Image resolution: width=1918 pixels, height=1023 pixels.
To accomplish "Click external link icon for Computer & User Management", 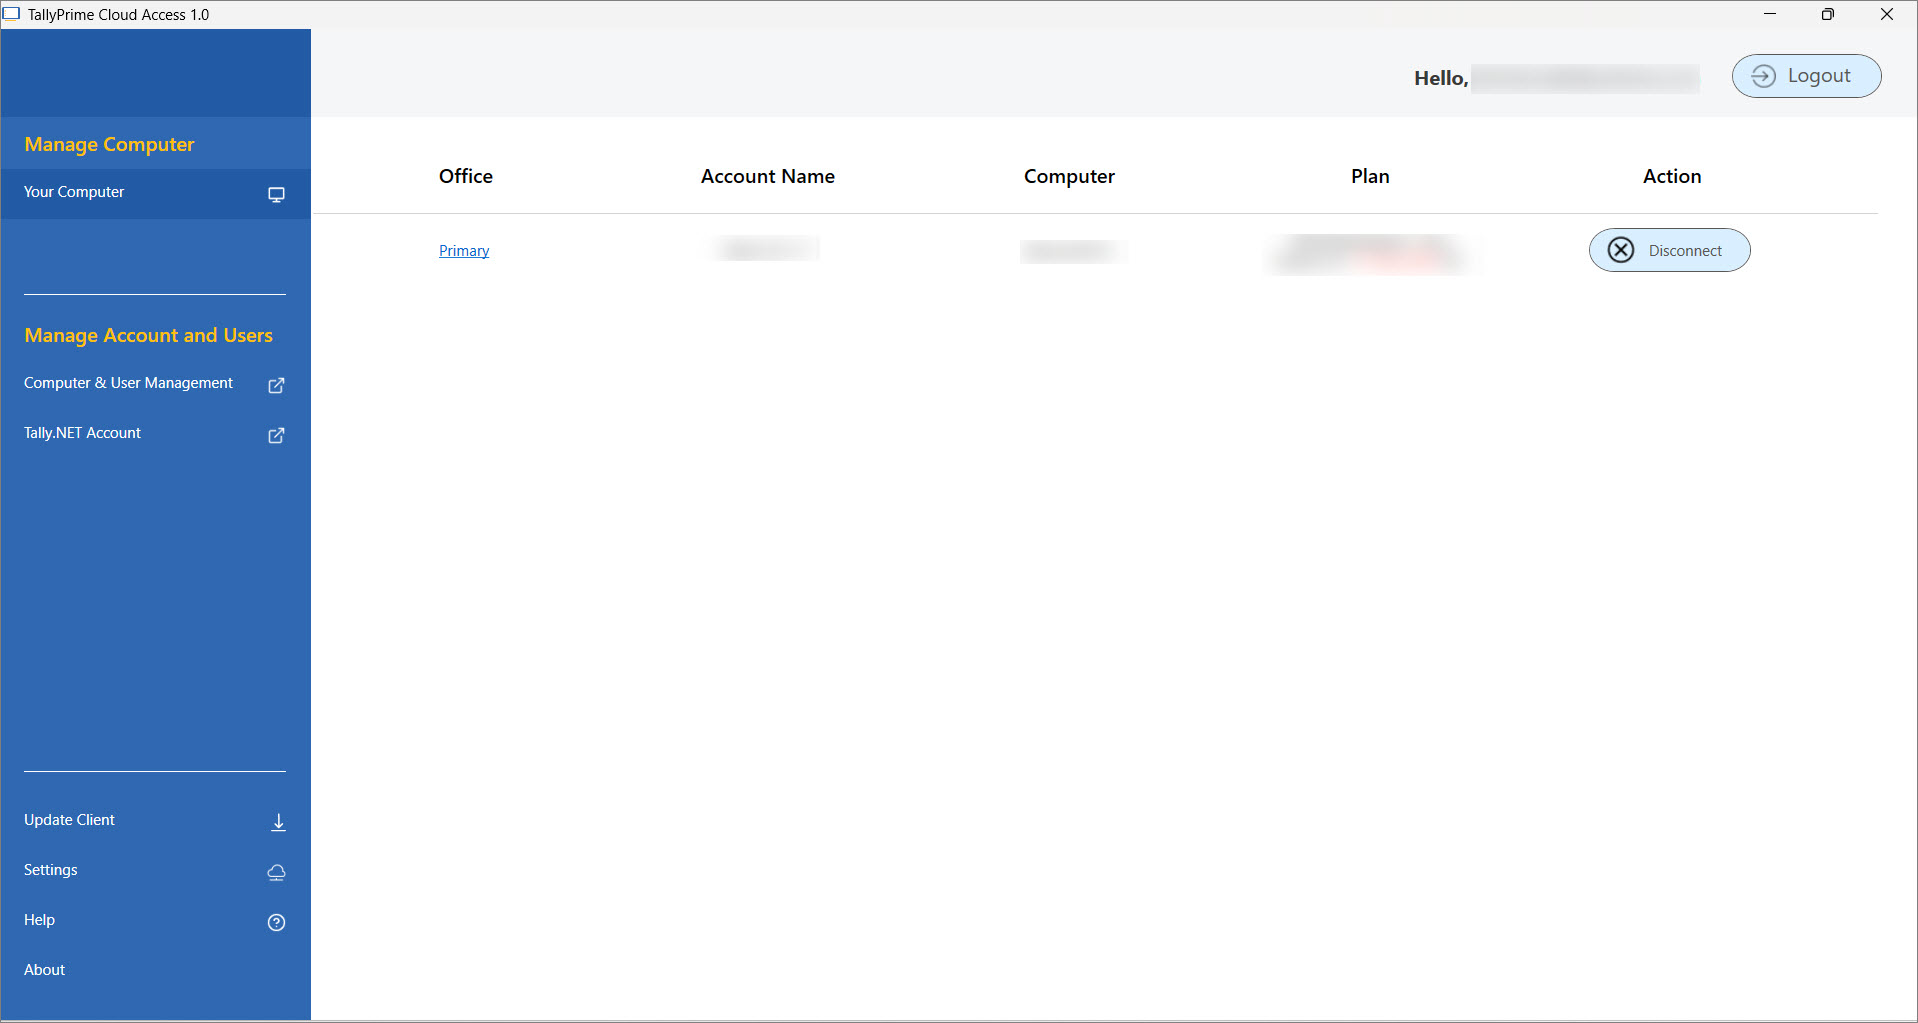I will pyautogui.click(x=276, y=385).
